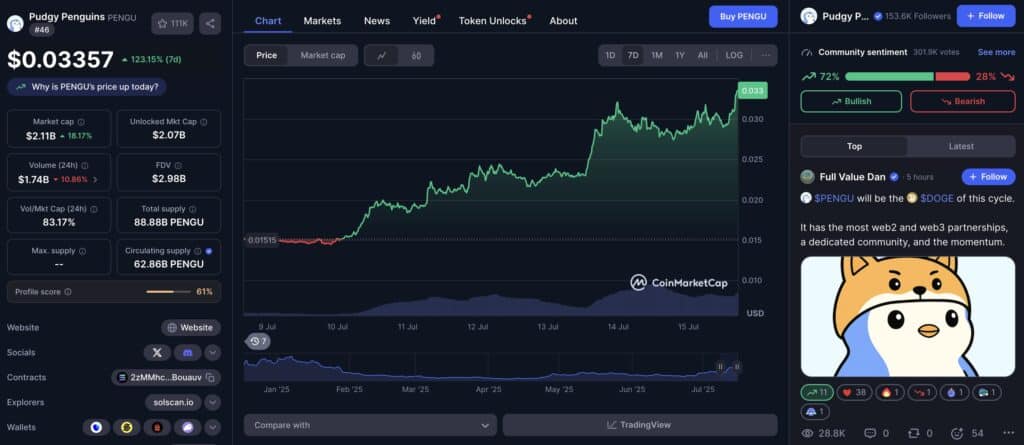Screen dimensions: 1024x445
Task: Open solscan.io explorer link
Action: [x=173, y=403]
